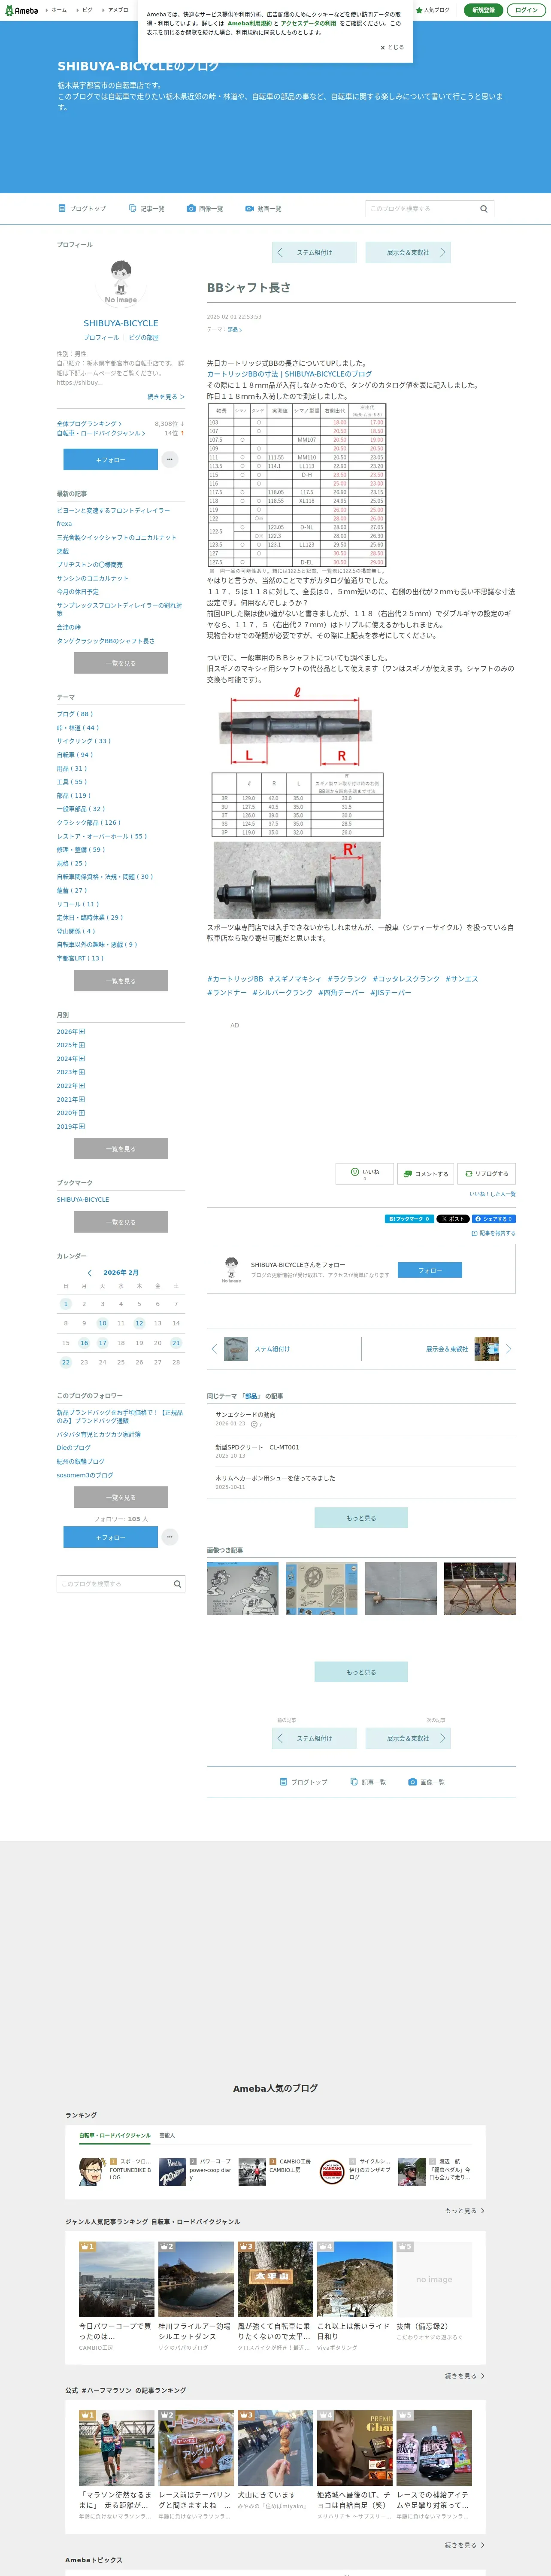551x2576 pixels.
Task: Open the more-options dots beside the upper follow button
Action: (170, 460)
